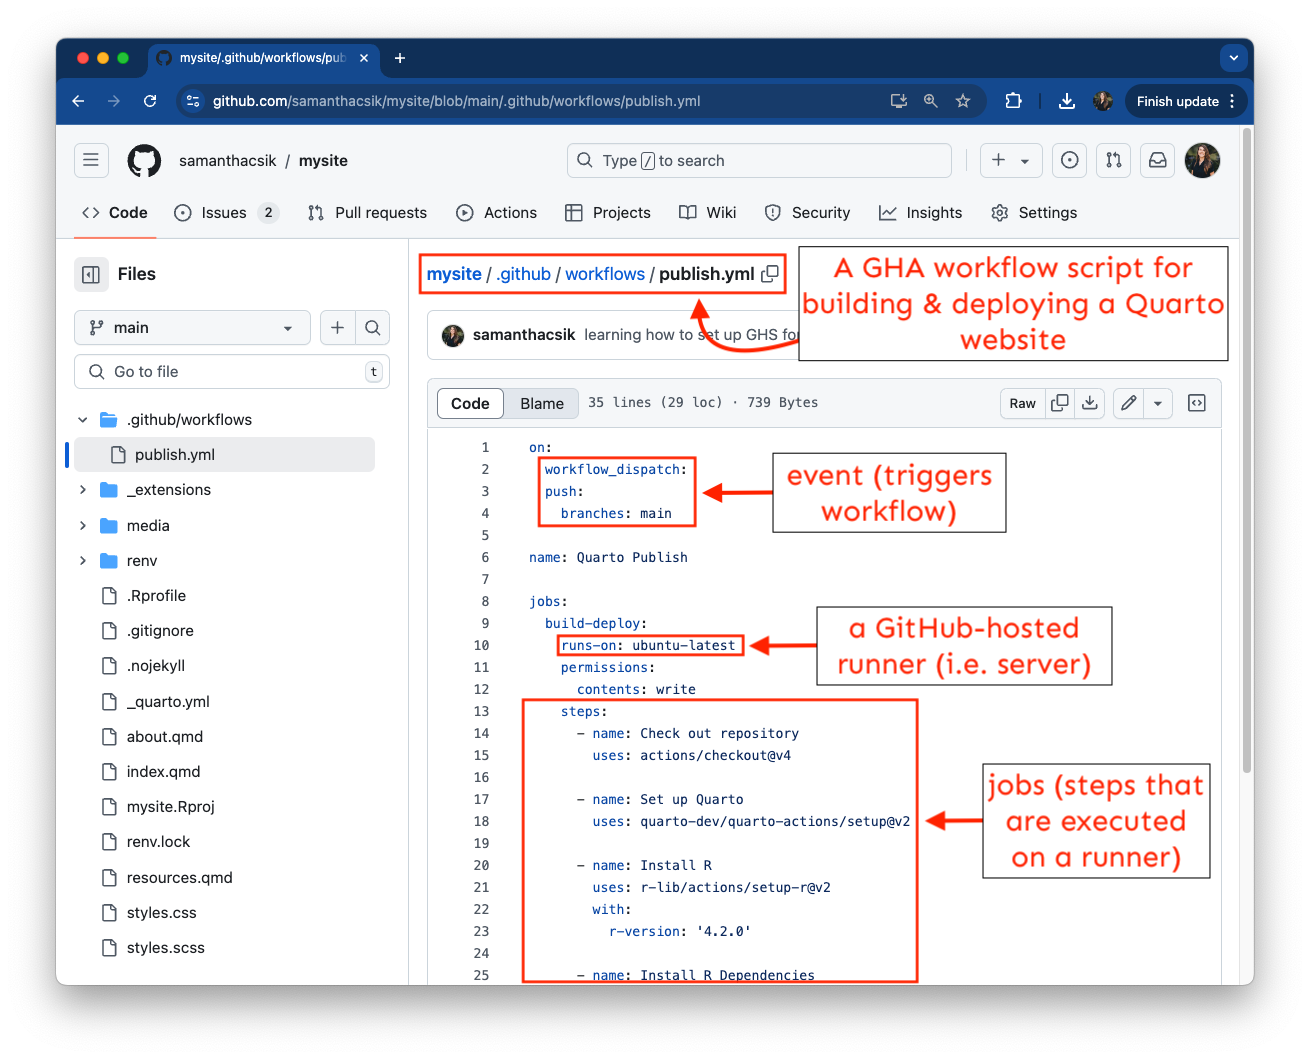Open the symbols panel icon
Viewport: 1310px width, 1059px height.
(1196, 403)
